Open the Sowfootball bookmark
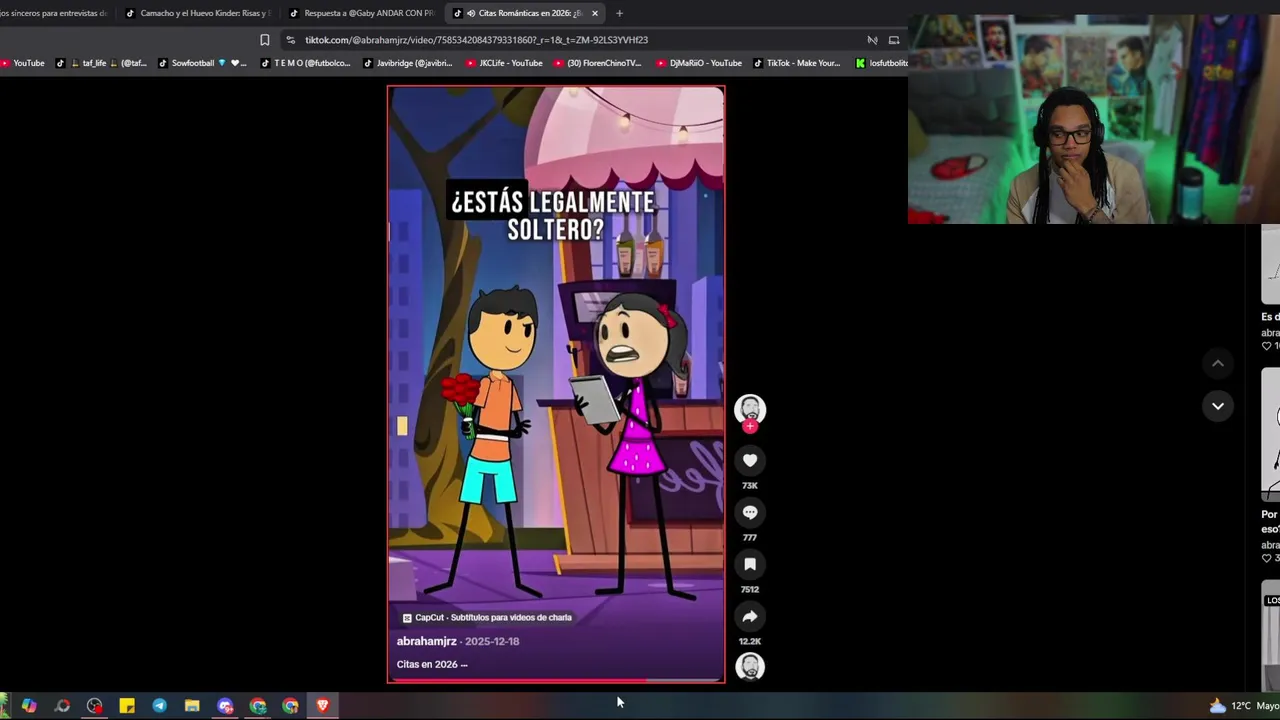Screen dimensions: 1280x720 click(203, 63)
